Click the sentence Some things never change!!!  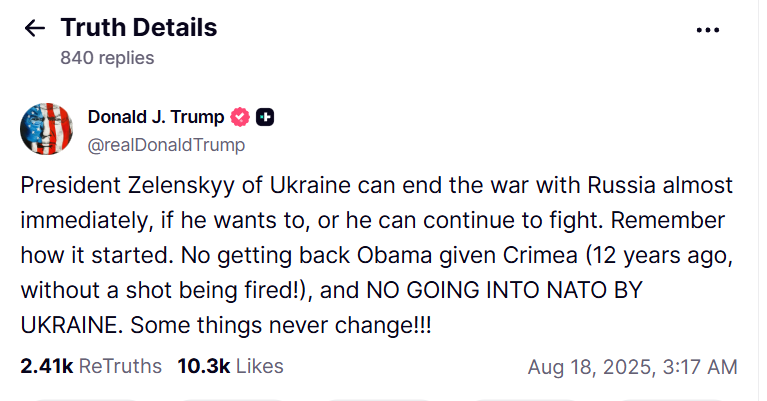tap(281, 326)
